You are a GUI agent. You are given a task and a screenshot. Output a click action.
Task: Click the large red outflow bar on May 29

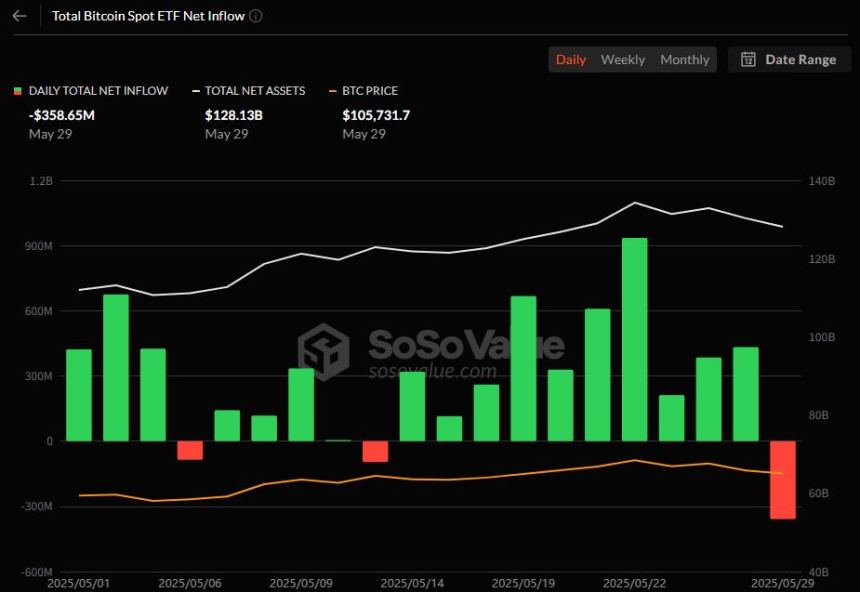(783, 480)
